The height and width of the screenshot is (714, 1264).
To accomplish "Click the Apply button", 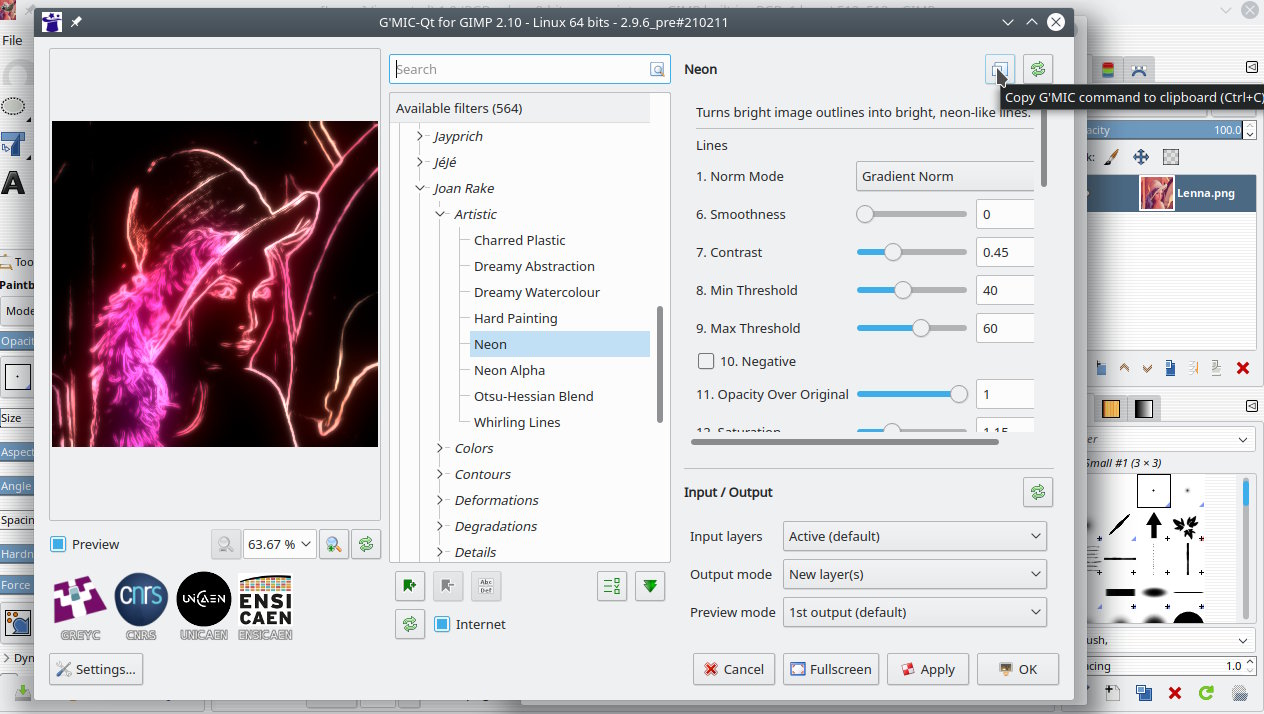I will click(x=928, y=669).
